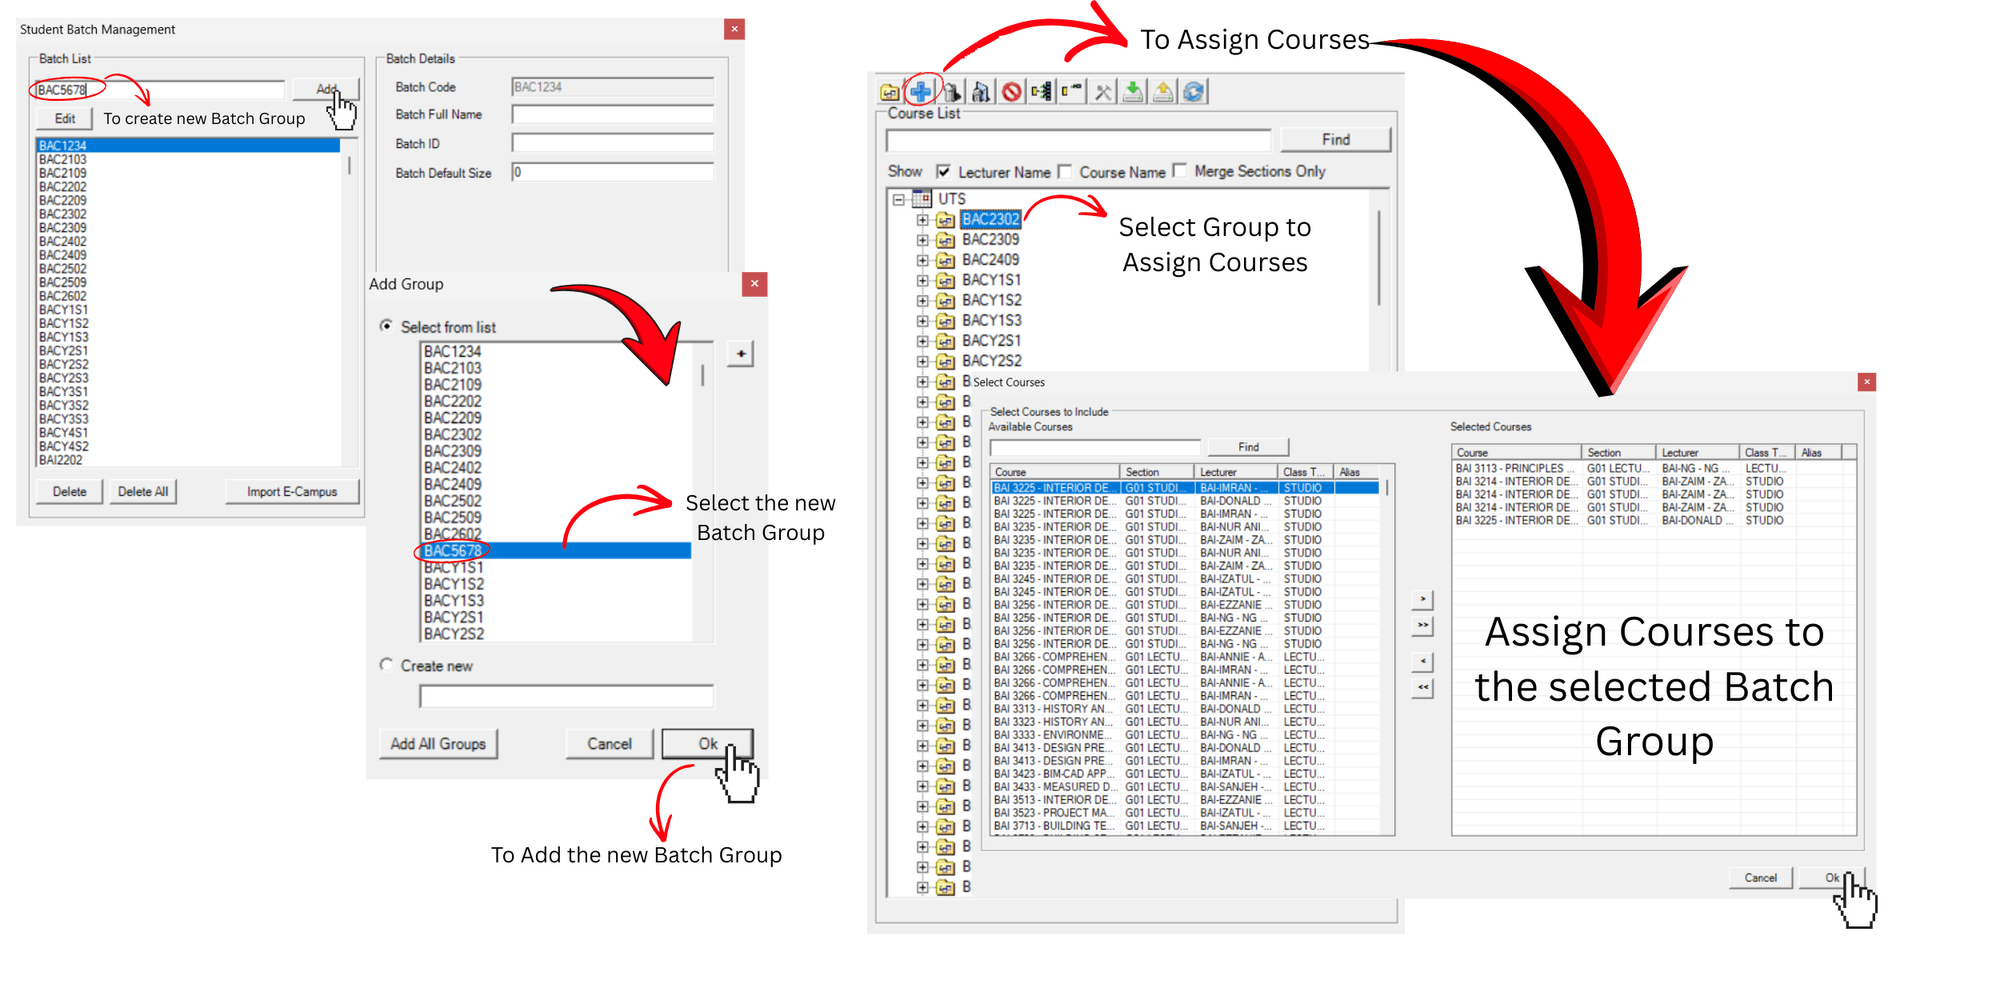
Task: Click the Course column header in Available Courses
Action: coord(1055,472)
